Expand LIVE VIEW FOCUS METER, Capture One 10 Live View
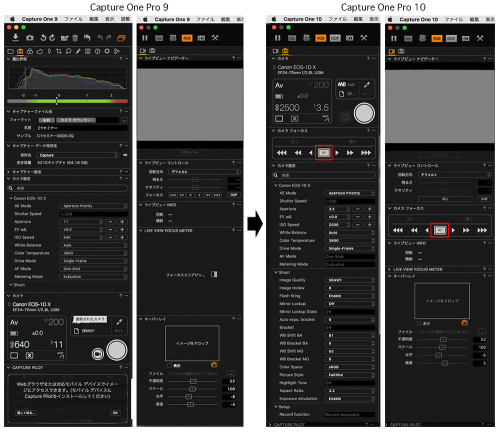Screen dimensions: 500x432 [389, 269]
